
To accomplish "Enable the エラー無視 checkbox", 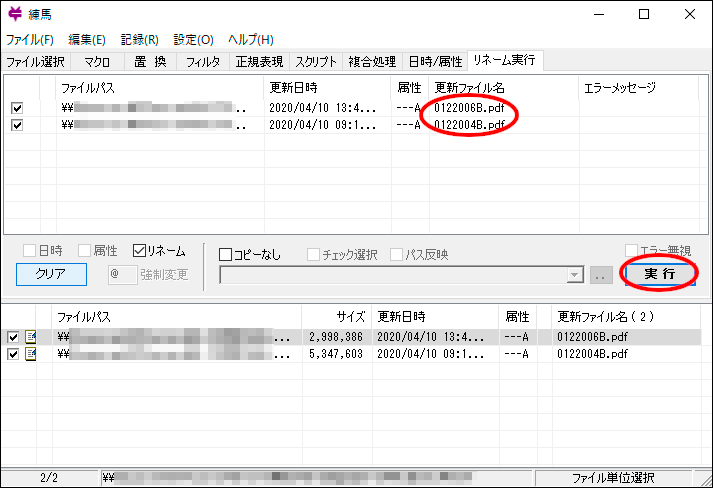I will point(631,250).
